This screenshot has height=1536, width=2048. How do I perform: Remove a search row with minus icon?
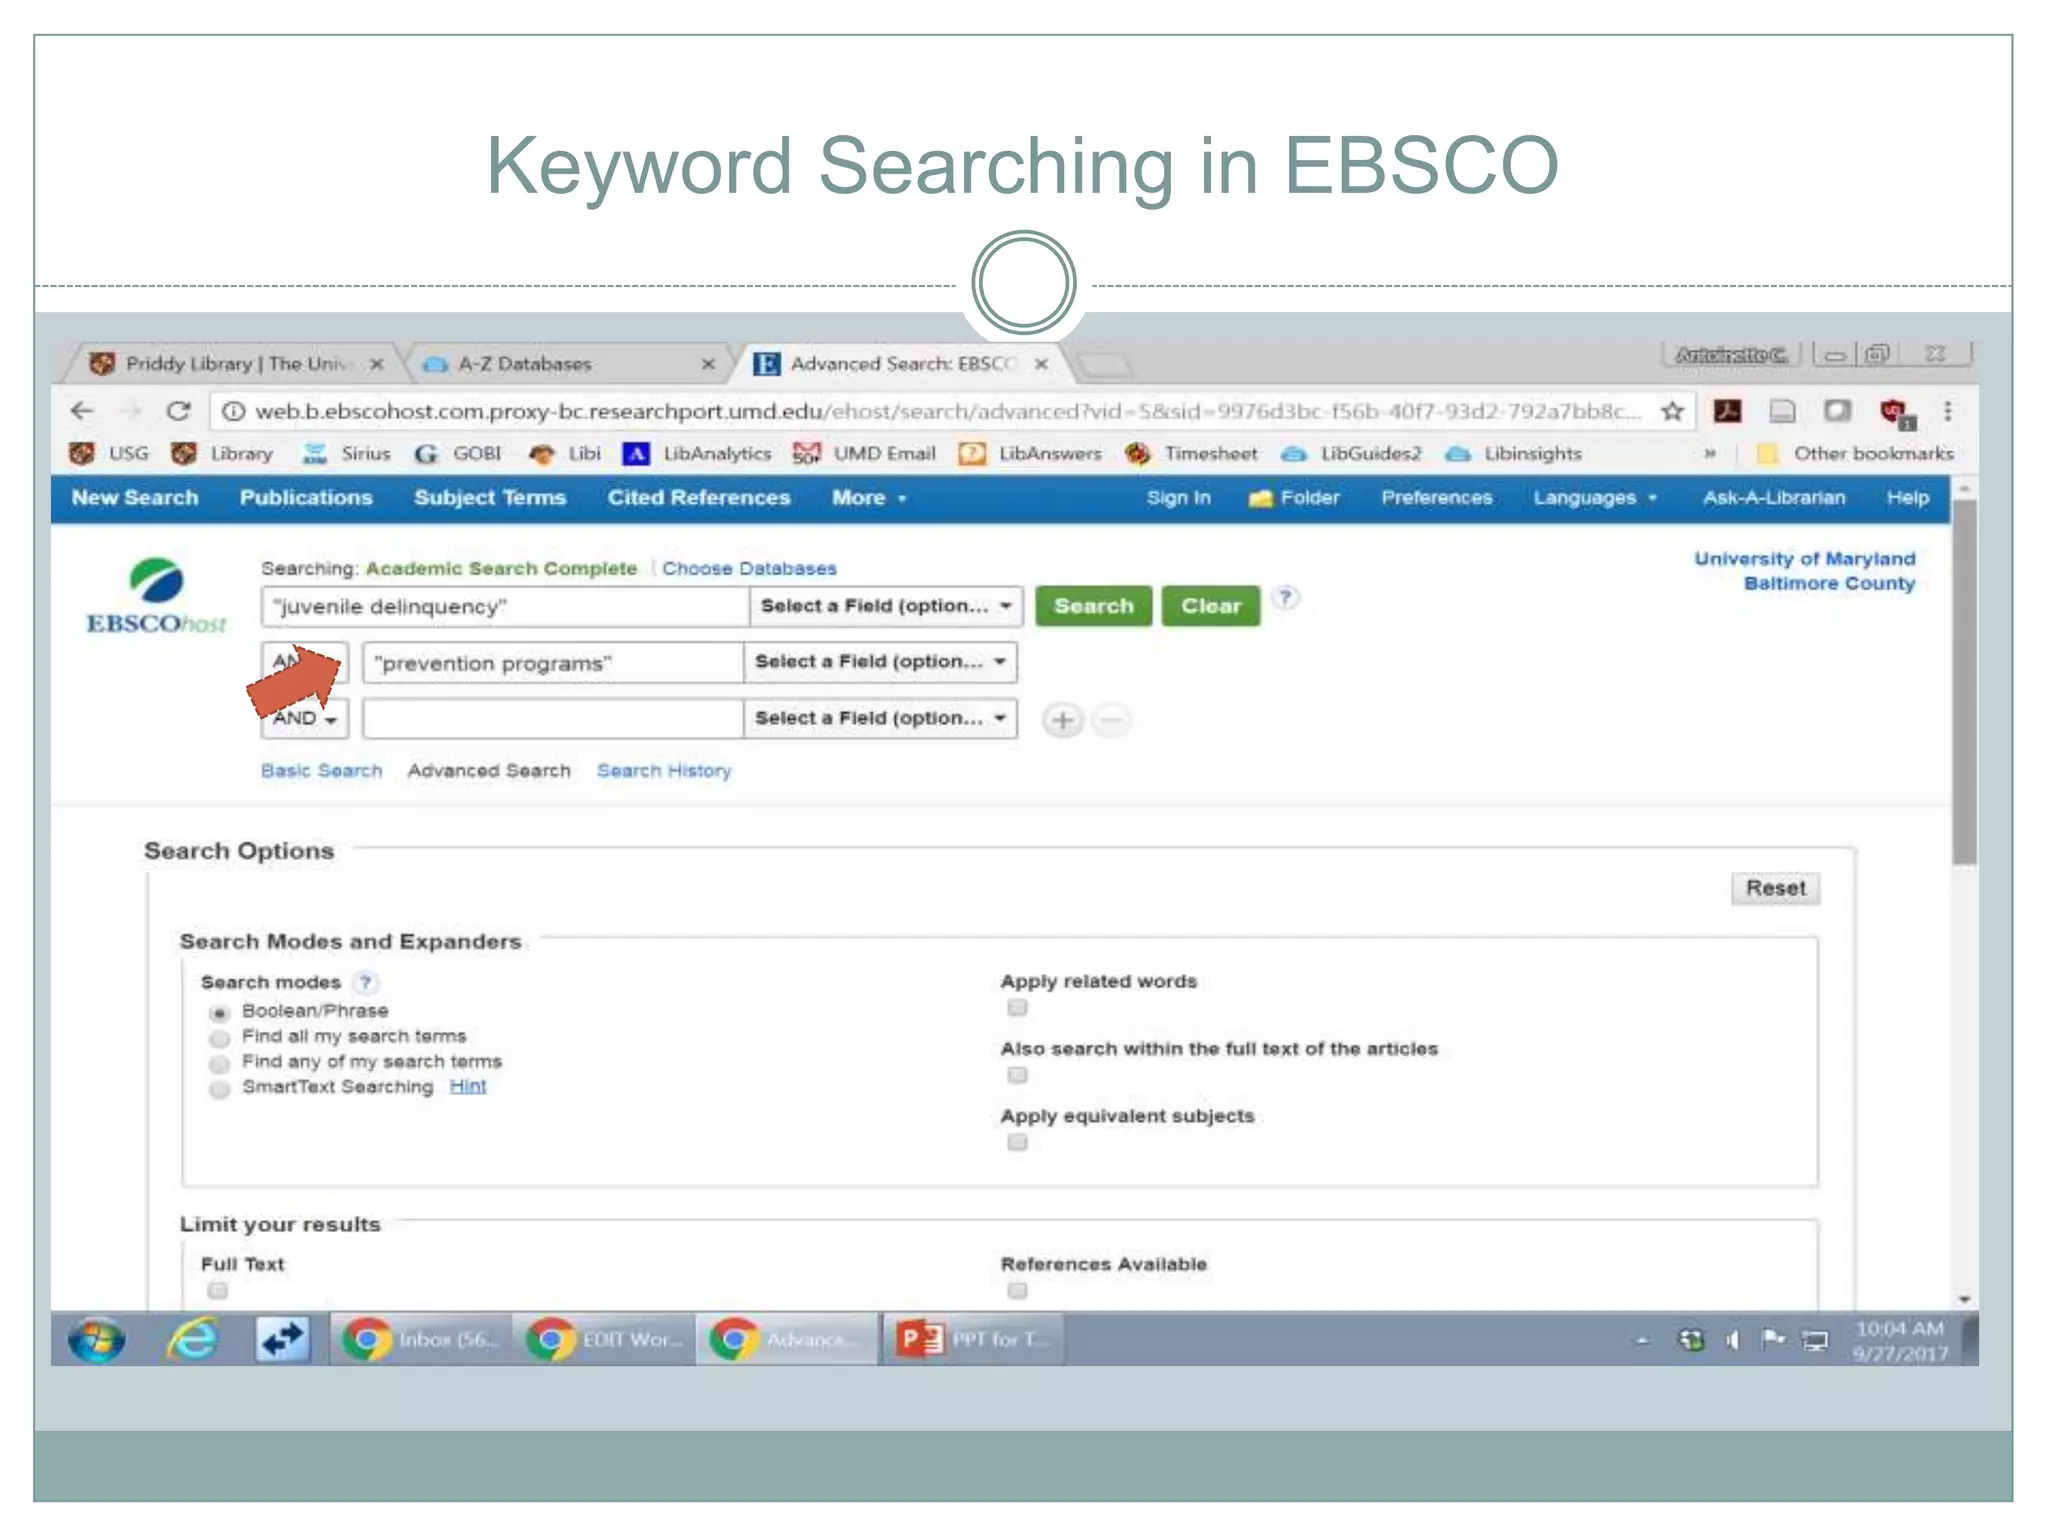click(x=1111, y=720)
